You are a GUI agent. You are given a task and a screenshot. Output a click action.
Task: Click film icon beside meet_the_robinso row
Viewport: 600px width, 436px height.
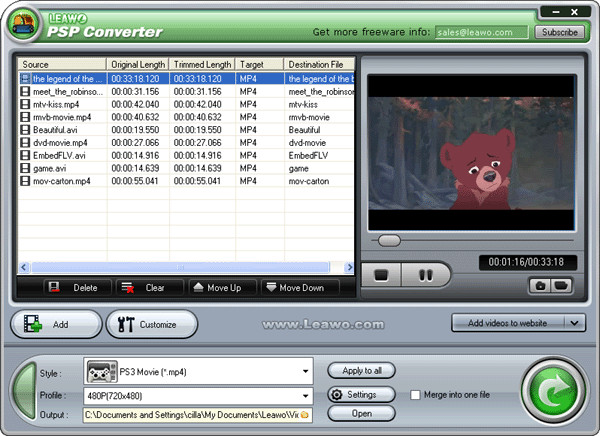(25, 91)
